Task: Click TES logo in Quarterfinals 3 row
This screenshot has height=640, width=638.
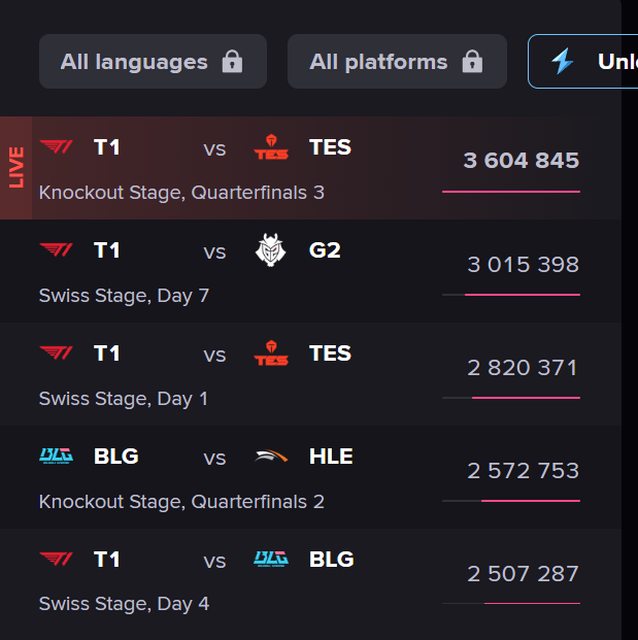Action: click(x=271, y=147)
